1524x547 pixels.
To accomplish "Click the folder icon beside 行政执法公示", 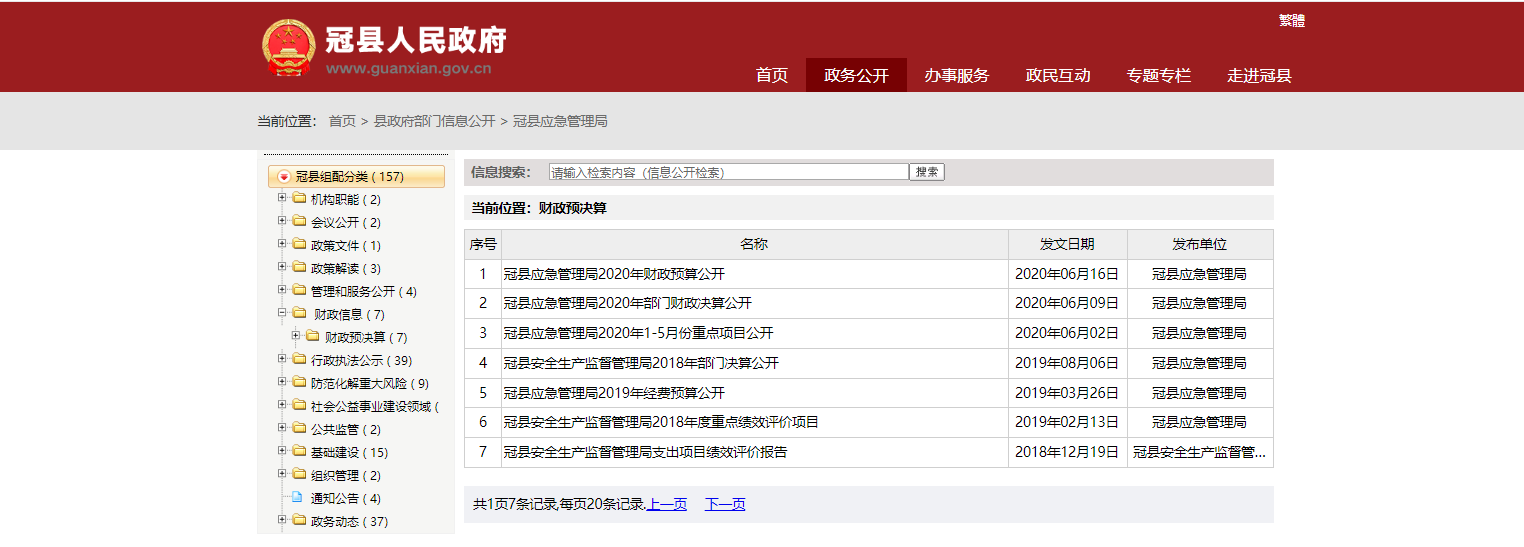I will [299, 360].
